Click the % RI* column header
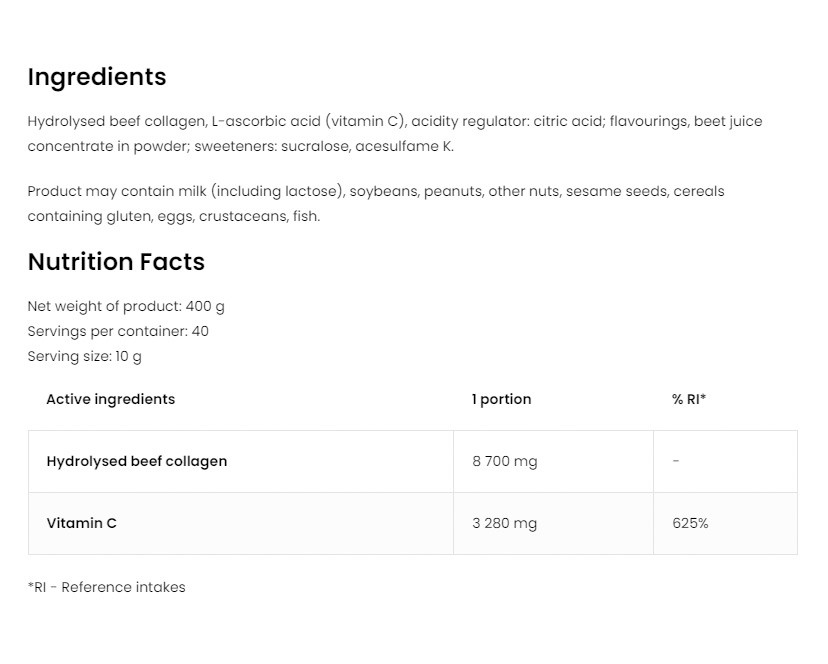The image size is (828, 664). click(x=689, y=399)
